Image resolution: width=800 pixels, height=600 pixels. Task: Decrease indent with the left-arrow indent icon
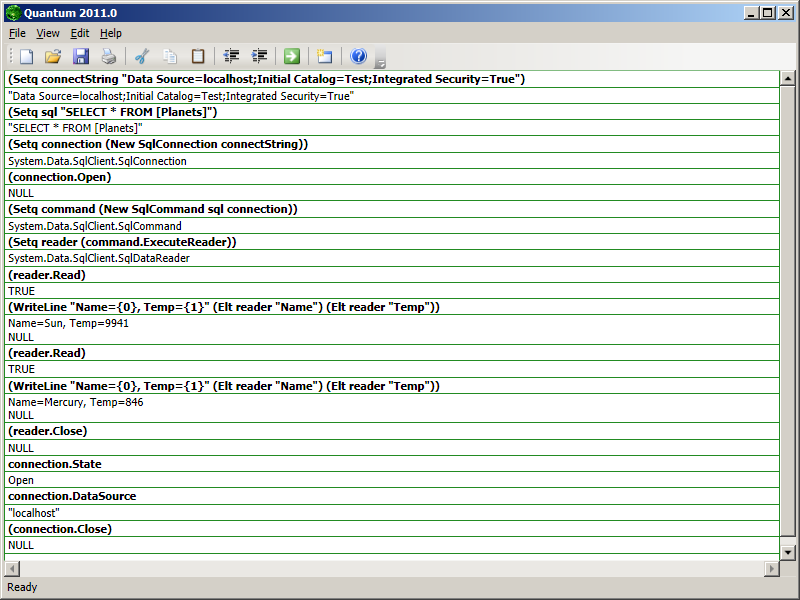pos(231,56)
